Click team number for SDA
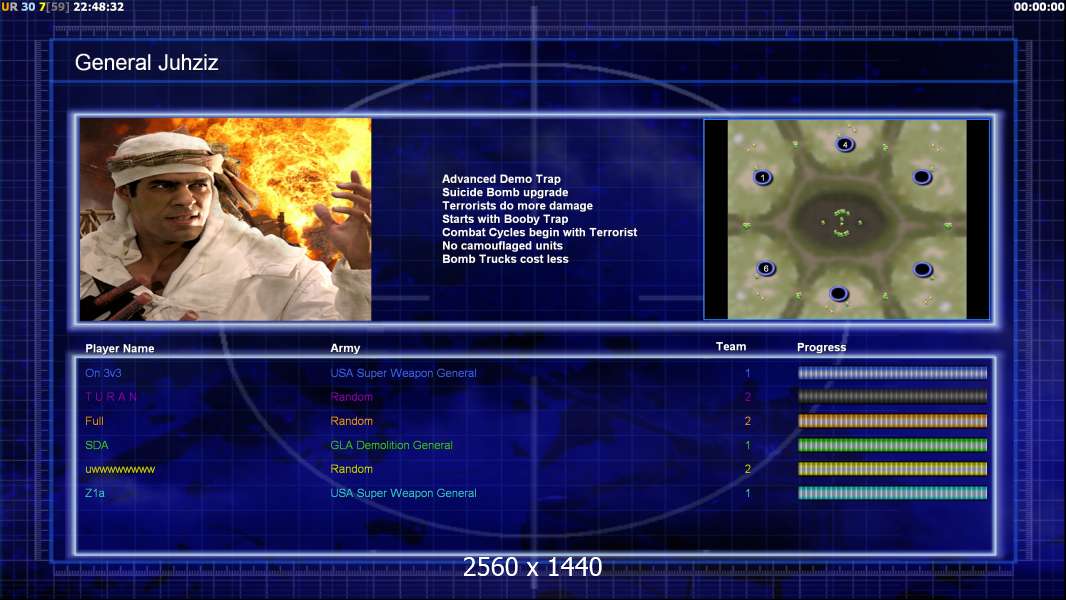 [747, 445]
